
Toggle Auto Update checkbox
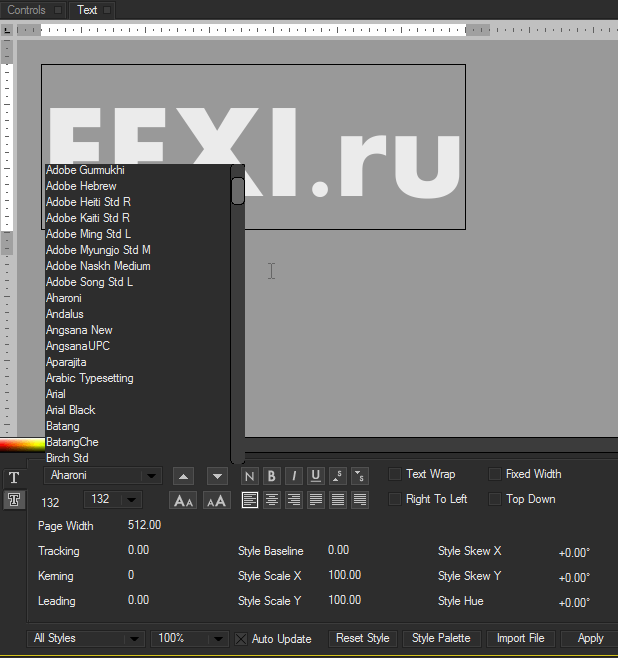tap(241, 639)
